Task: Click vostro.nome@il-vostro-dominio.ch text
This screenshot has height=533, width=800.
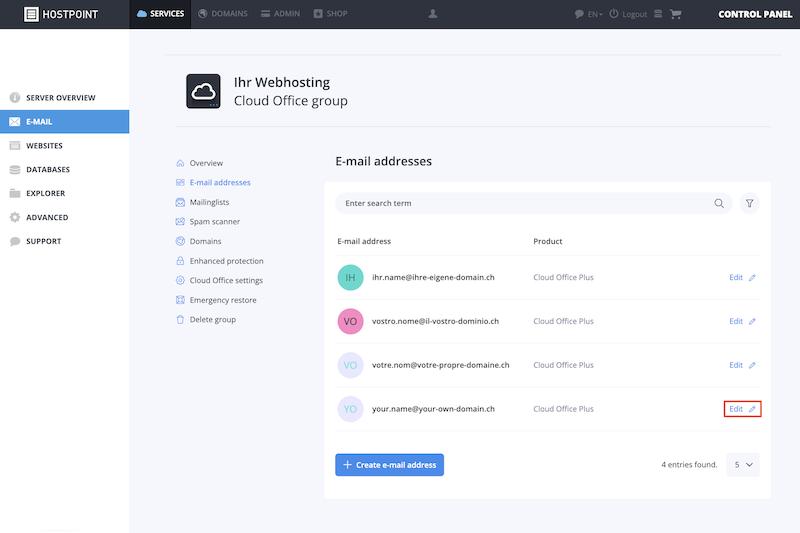Action: 435,321
